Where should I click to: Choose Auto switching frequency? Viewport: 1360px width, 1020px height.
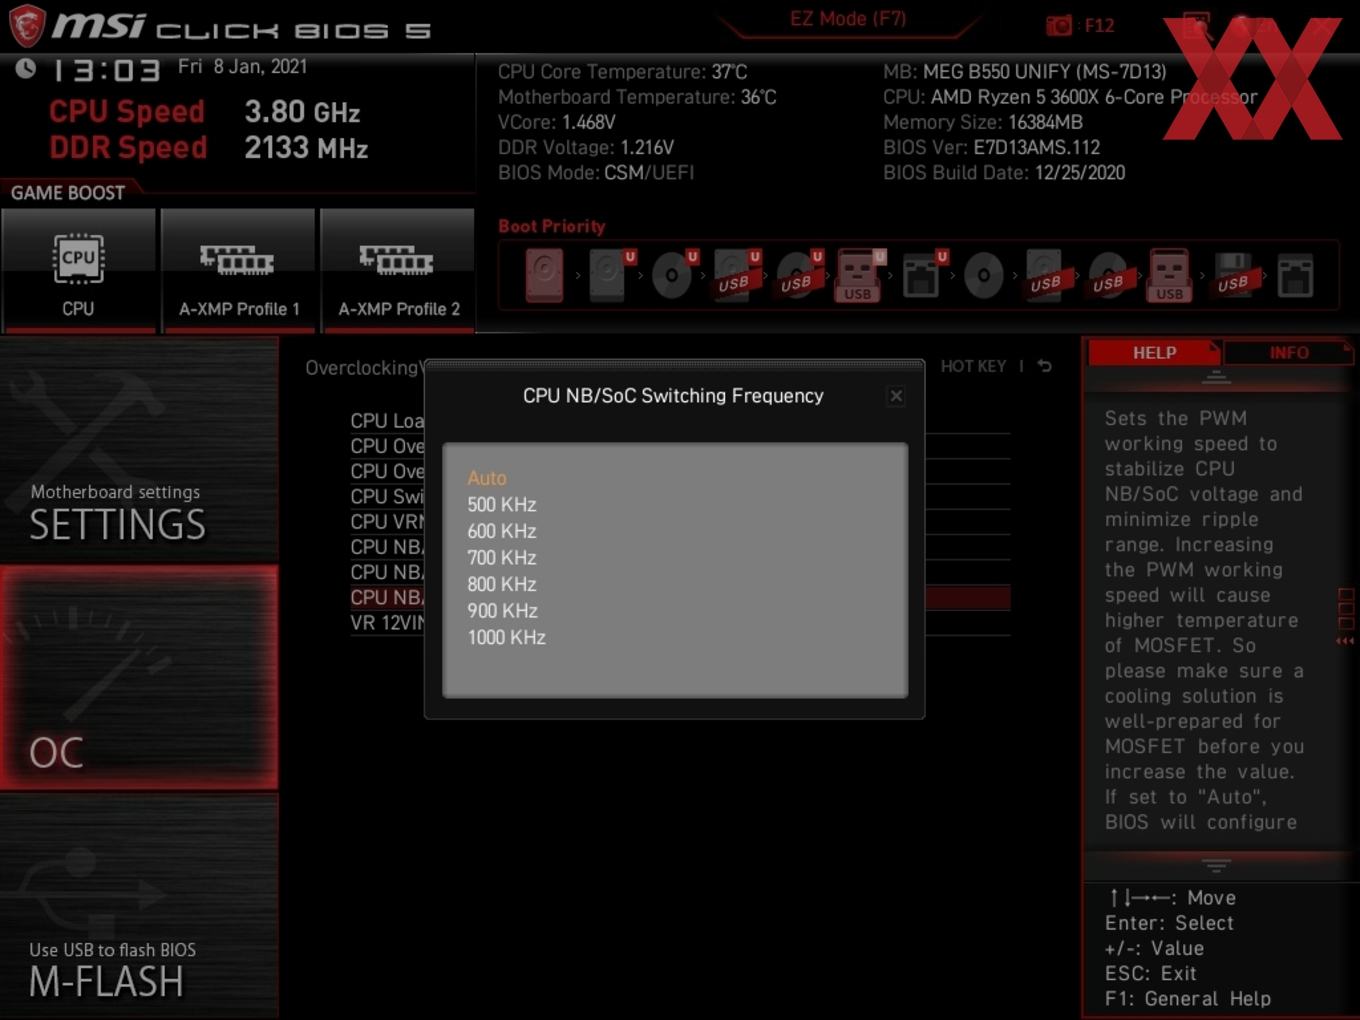487,478
